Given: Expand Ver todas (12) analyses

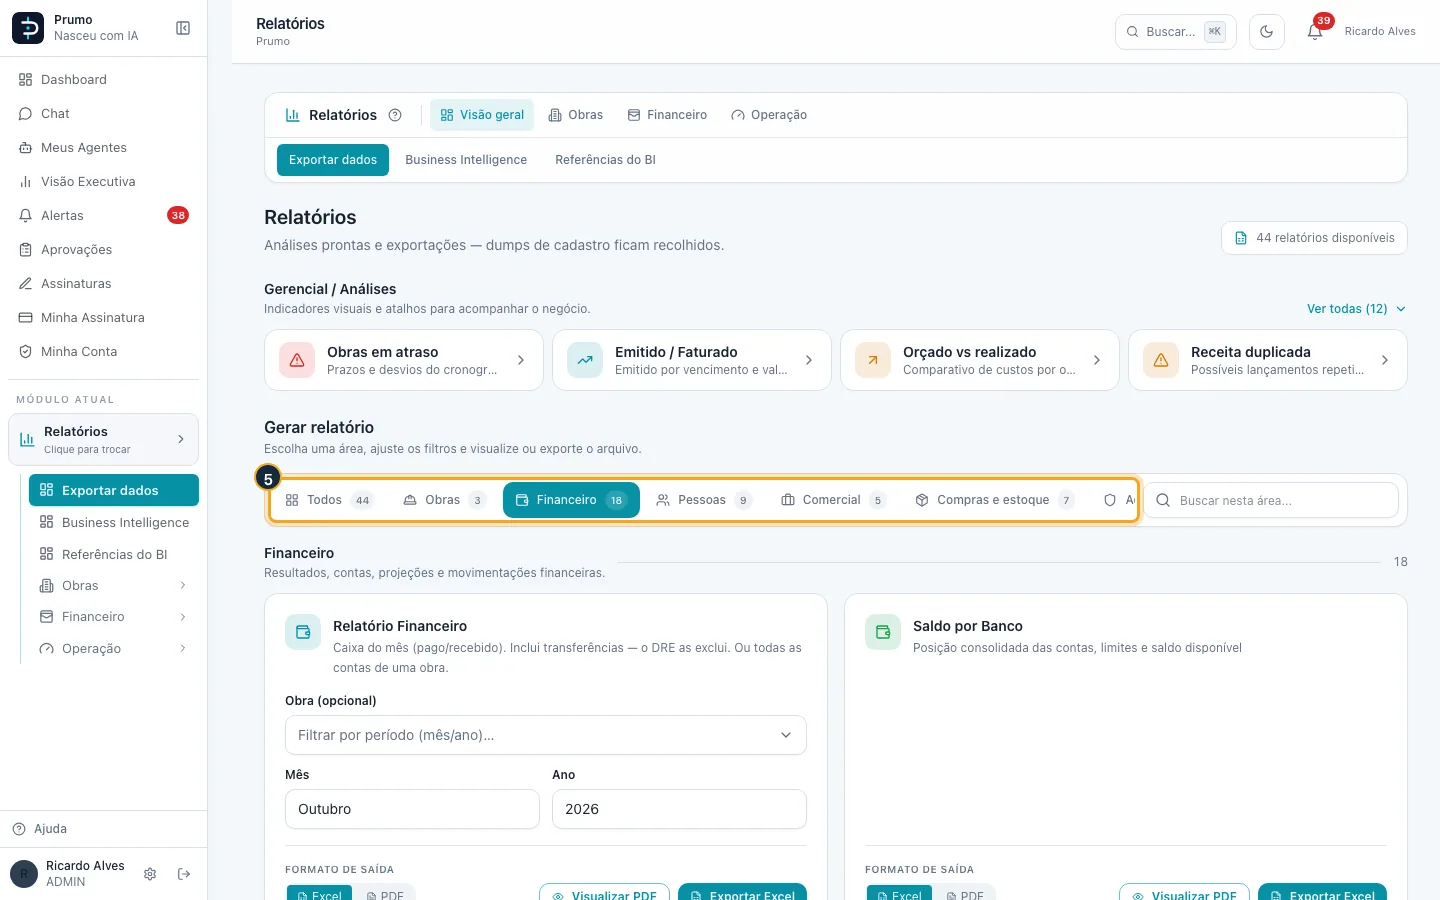Looking at the screenshot, I should coord(1356,309).
